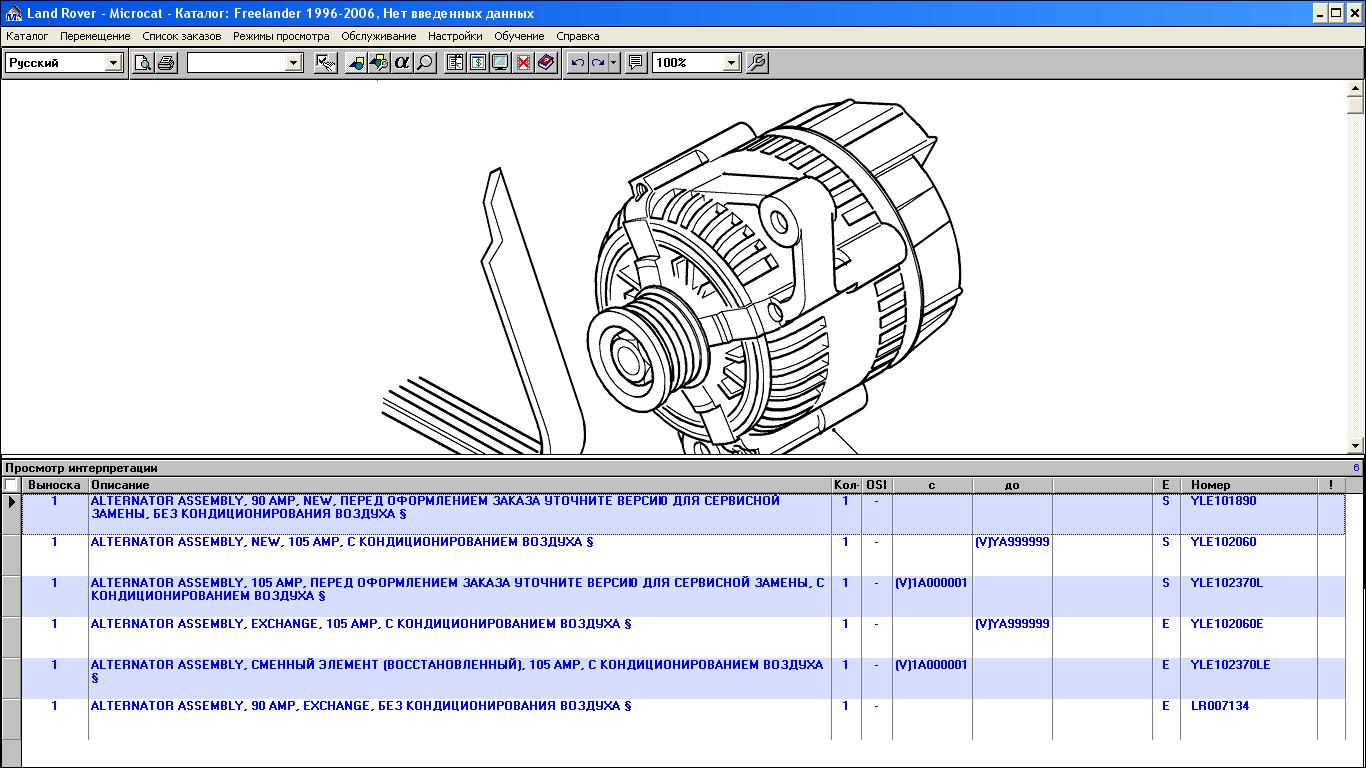This screenshot has width=1366, height=768.
Task: Click the checkbox-with-hand selection icon
Action: click(326, 63)
